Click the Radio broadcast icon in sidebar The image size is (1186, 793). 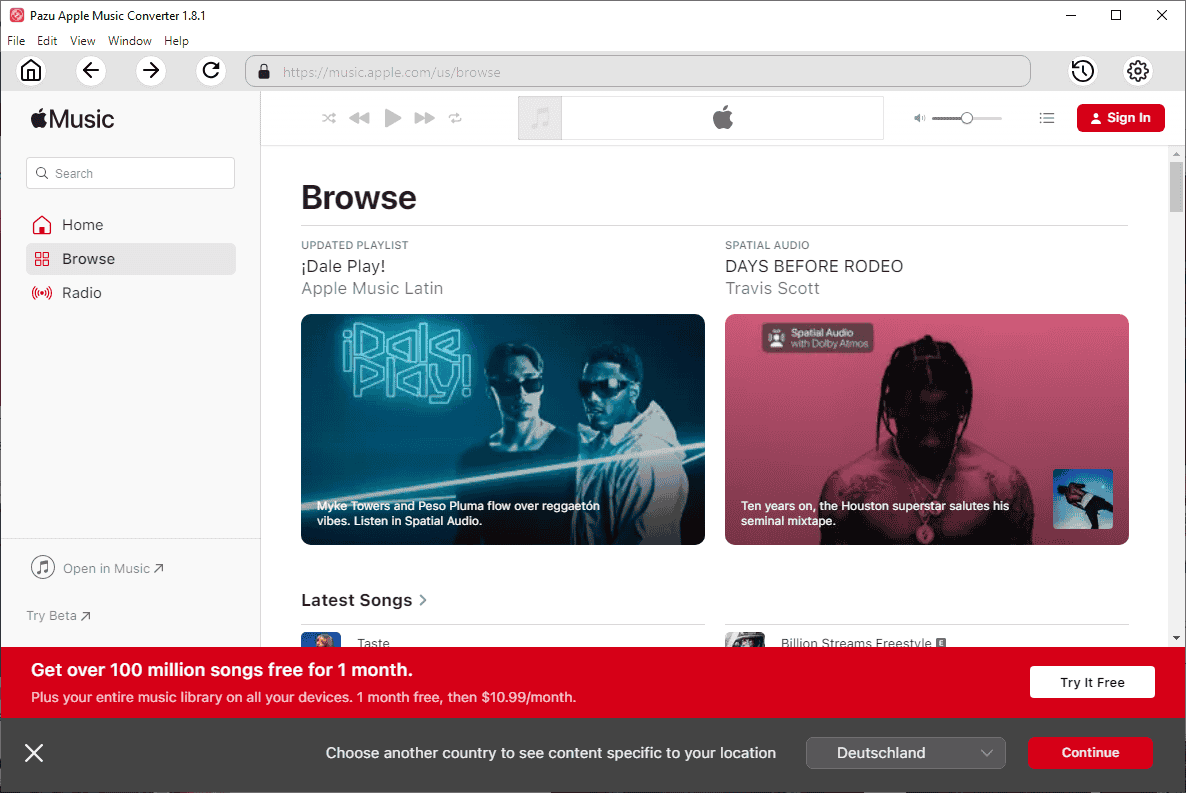point(42,293)
